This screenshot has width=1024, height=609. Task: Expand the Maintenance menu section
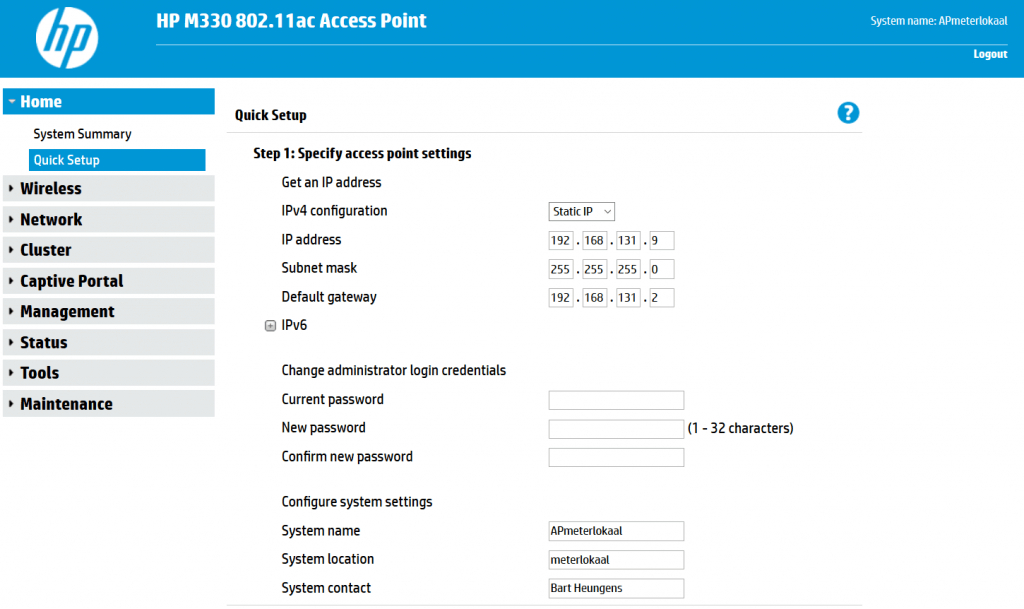(x=108, y=404)
